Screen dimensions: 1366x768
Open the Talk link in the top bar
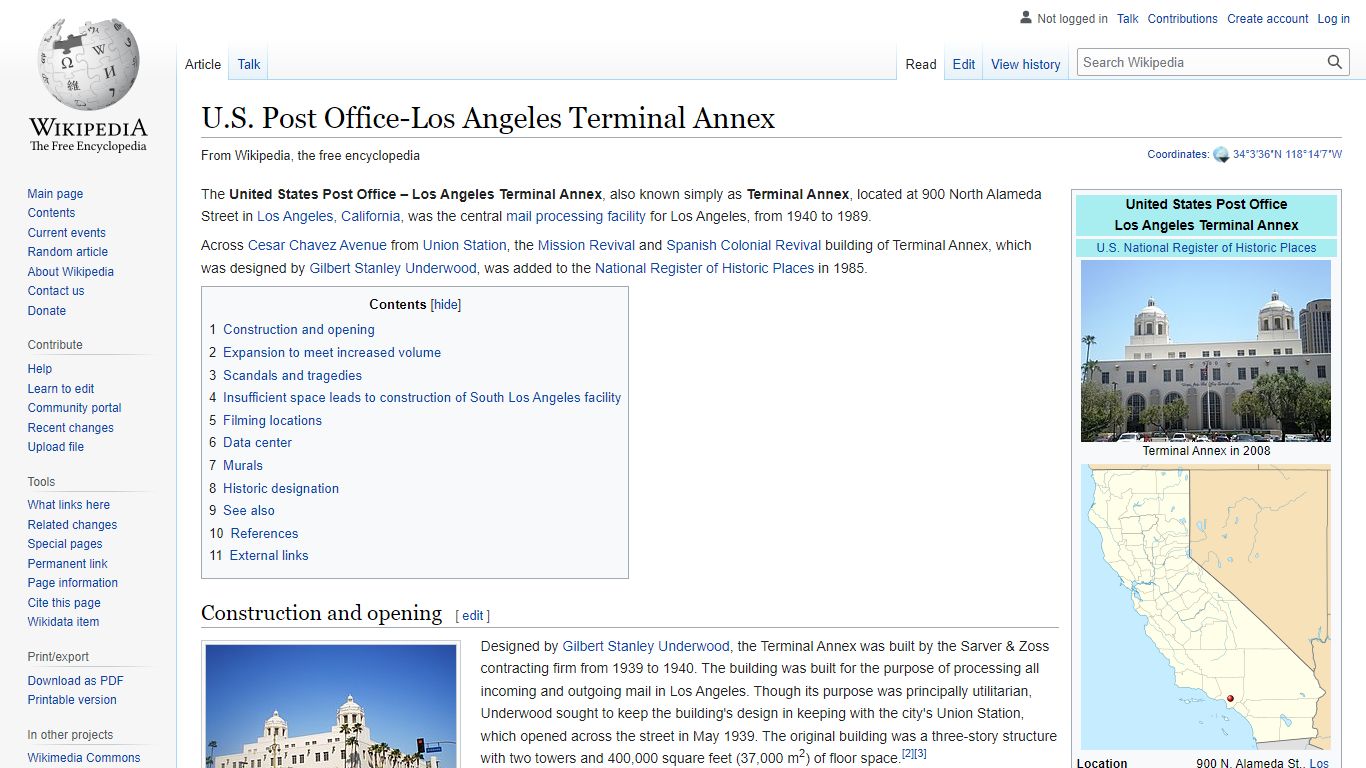click(x=1128, y=19)
